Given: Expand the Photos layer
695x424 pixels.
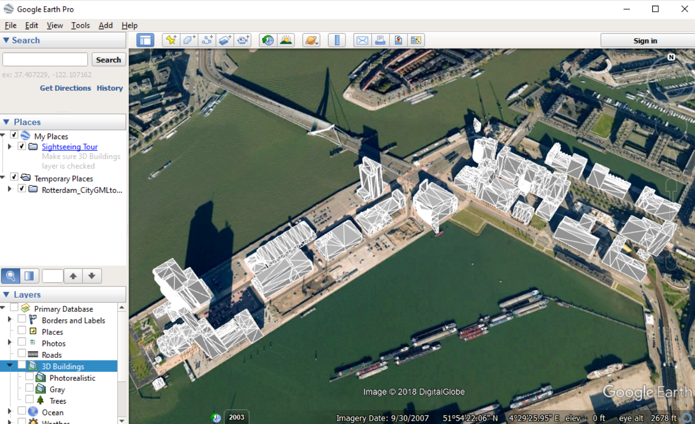Looking at the screenshot, I should 9,342.
